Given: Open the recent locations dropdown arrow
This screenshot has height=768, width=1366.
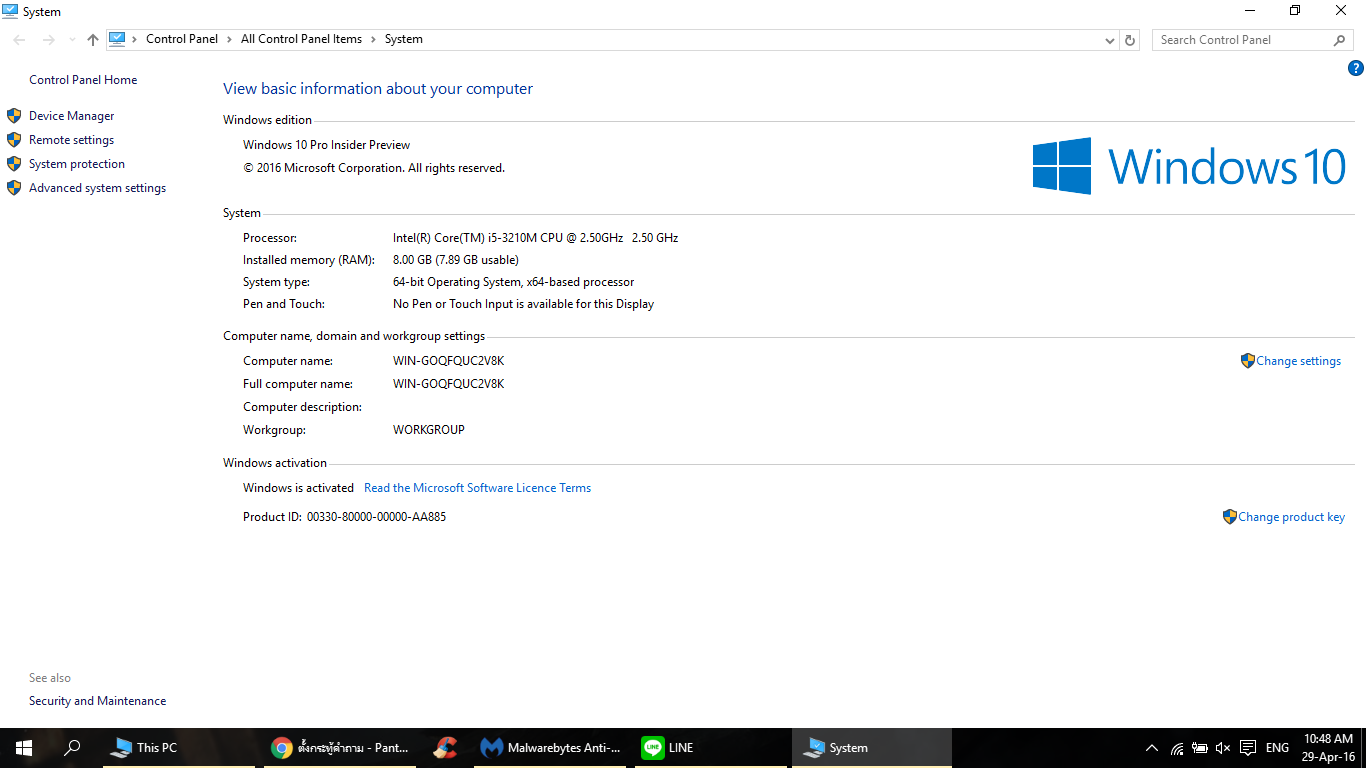Looking at the screenshot, I should coord(71,40).
